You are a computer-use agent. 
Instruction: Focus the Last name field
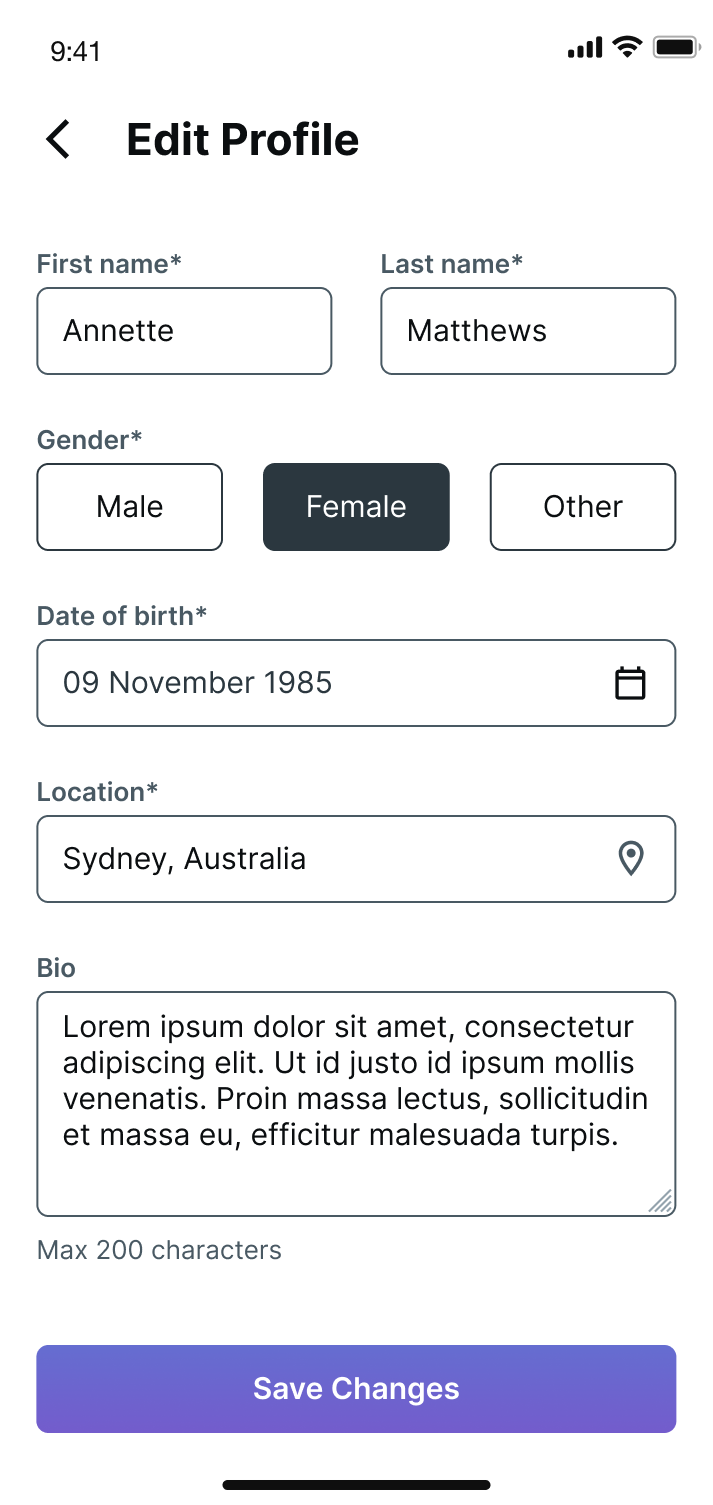coord(528,331)
